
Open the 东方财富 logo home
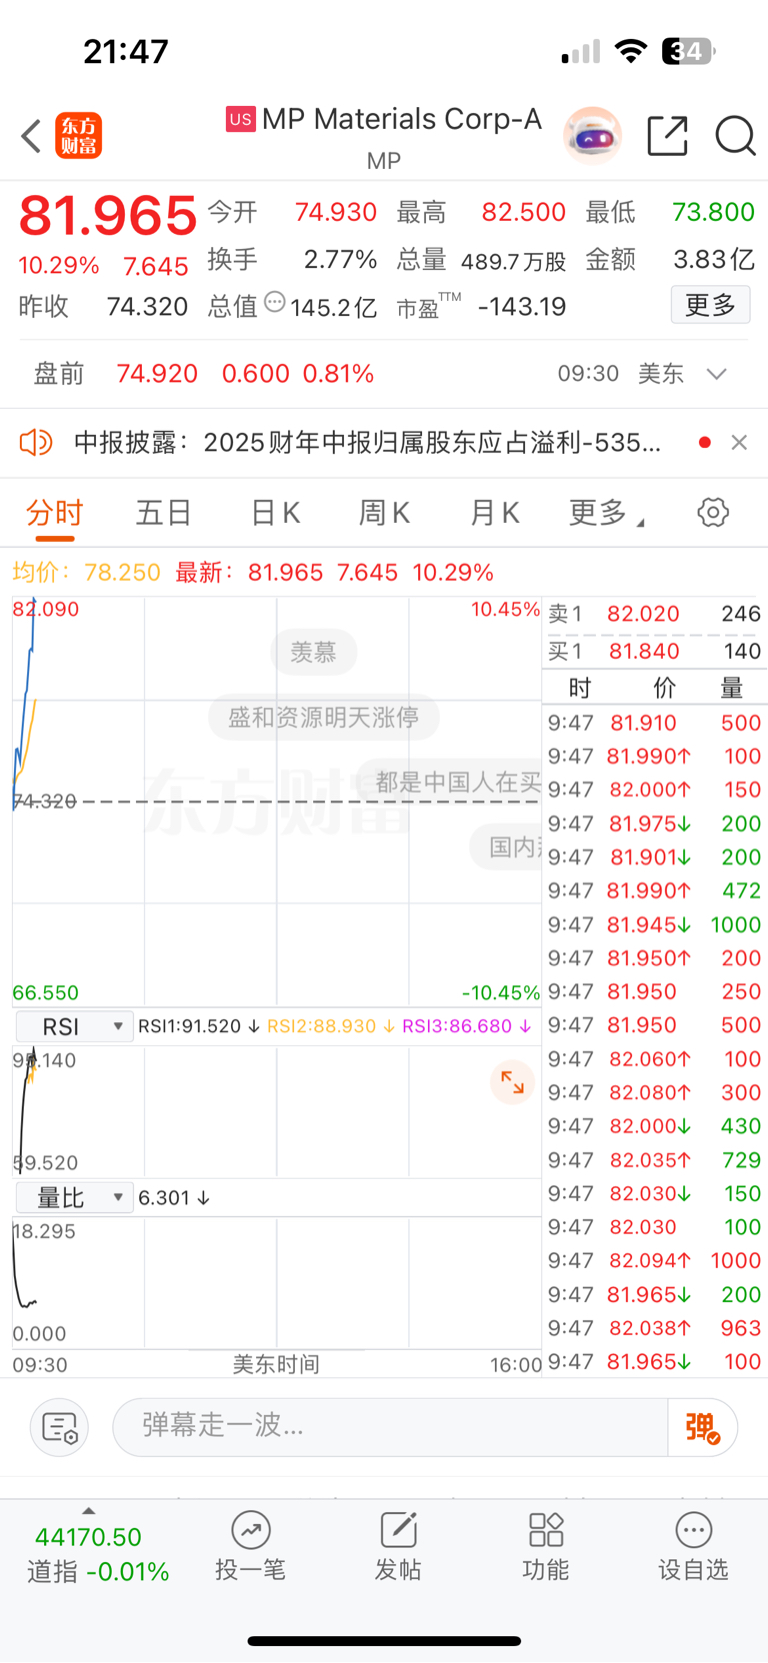(x=79, y=136)
